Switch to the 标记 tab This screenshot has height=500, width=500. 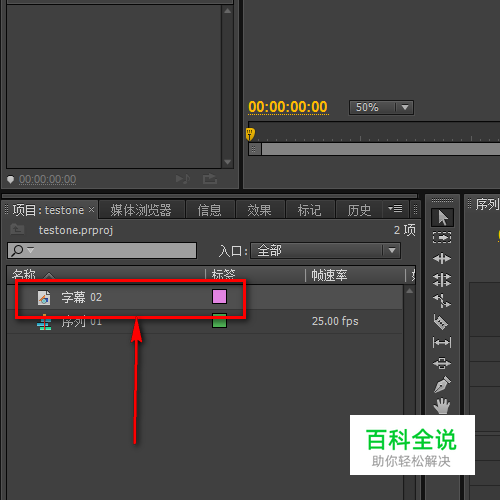(309, 210)
